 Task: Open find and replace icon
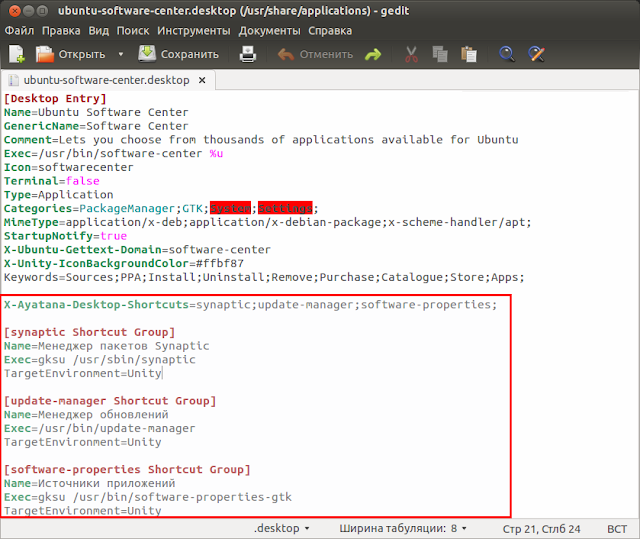(x=536, y=54)
